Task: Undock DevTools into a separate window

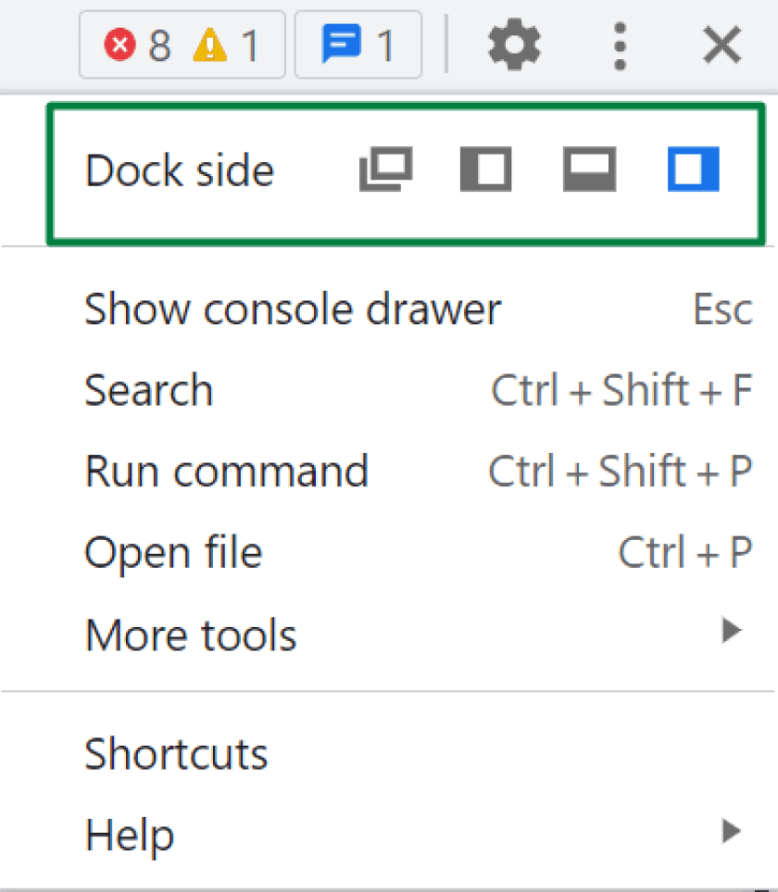Action: tap(386, 169)
